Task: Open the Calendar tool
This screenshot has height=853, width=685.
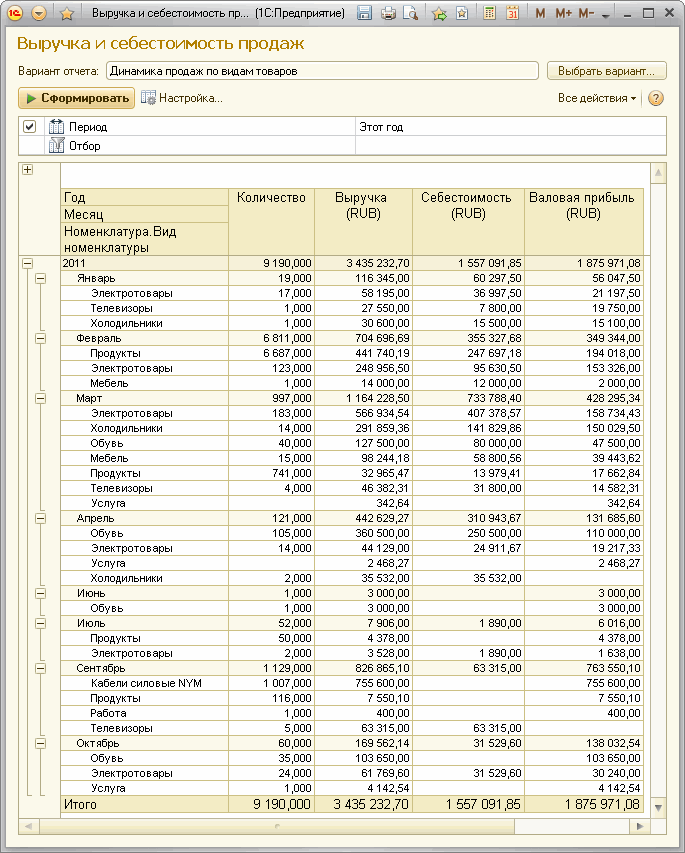Action: (512, 14)
